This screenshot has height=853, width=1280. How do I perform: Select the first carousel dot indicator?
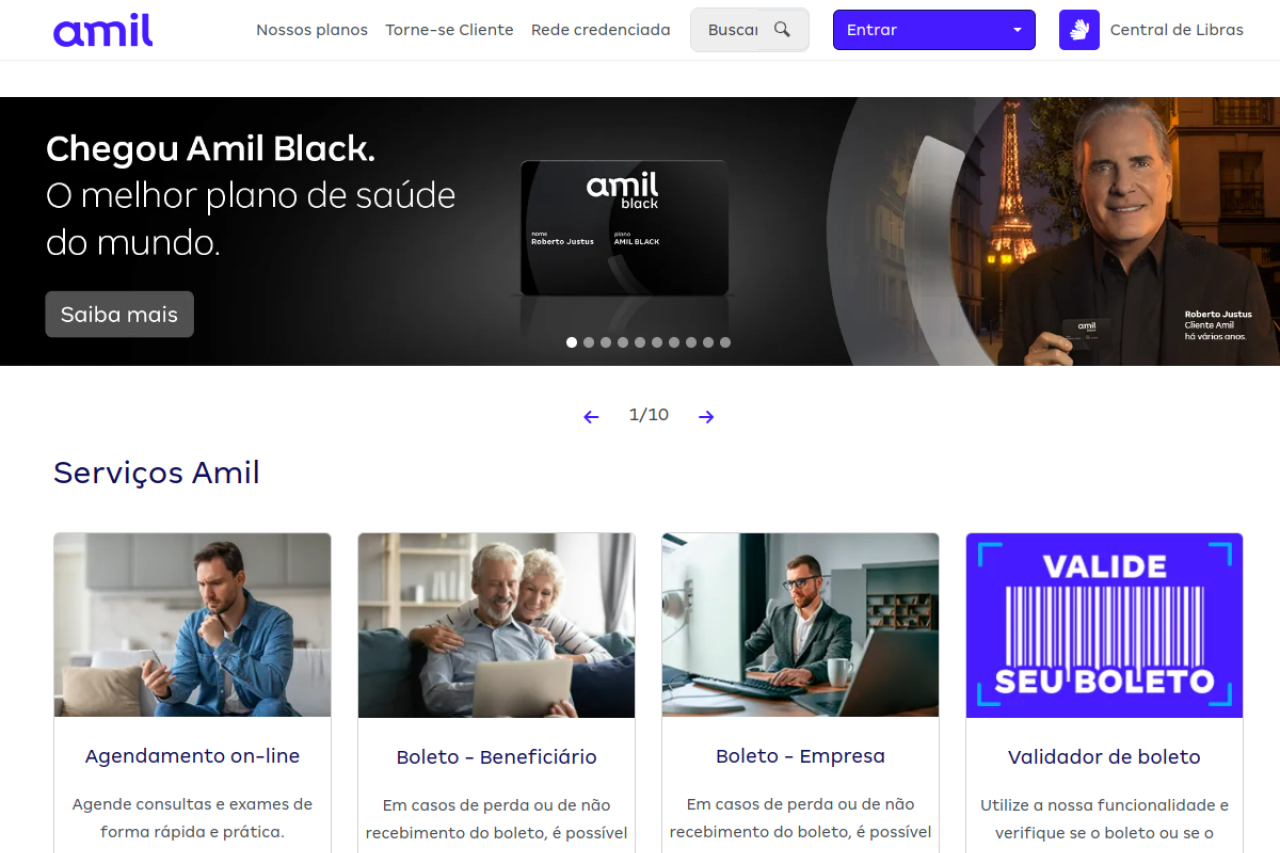[572, 342]
